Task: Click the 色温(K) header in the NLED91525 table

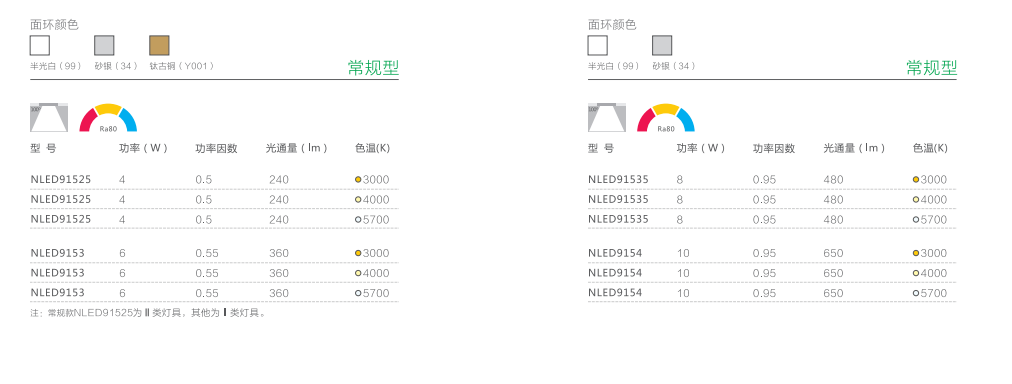Action: [372, 148]
